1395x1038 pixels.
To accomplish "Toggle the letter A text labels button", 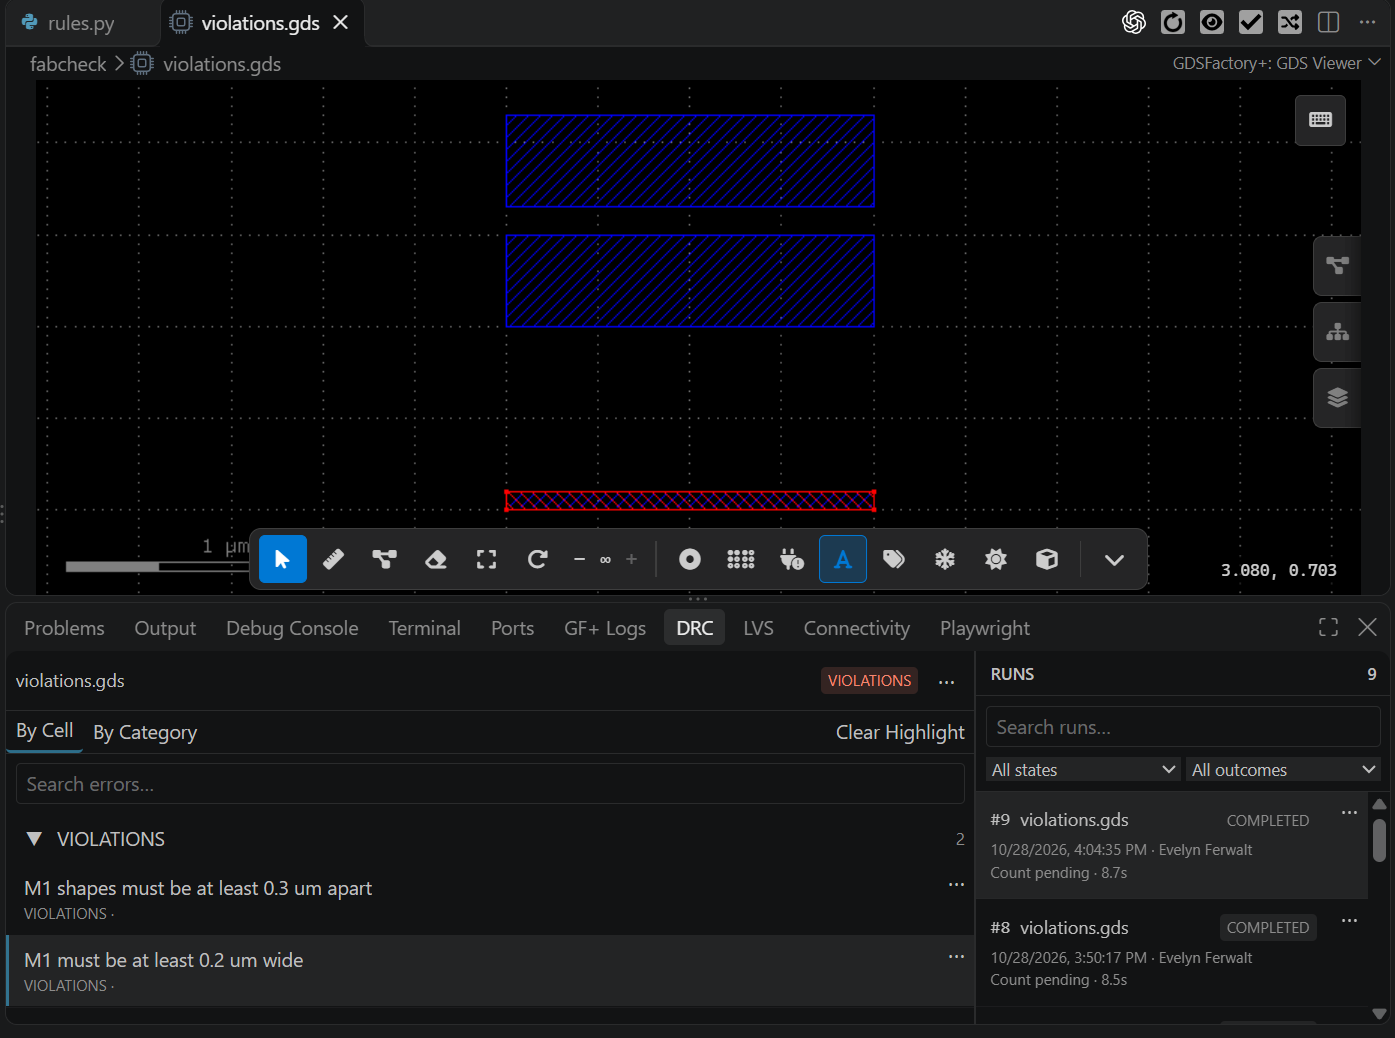I will pyautogui.click(x=843, y=559).
